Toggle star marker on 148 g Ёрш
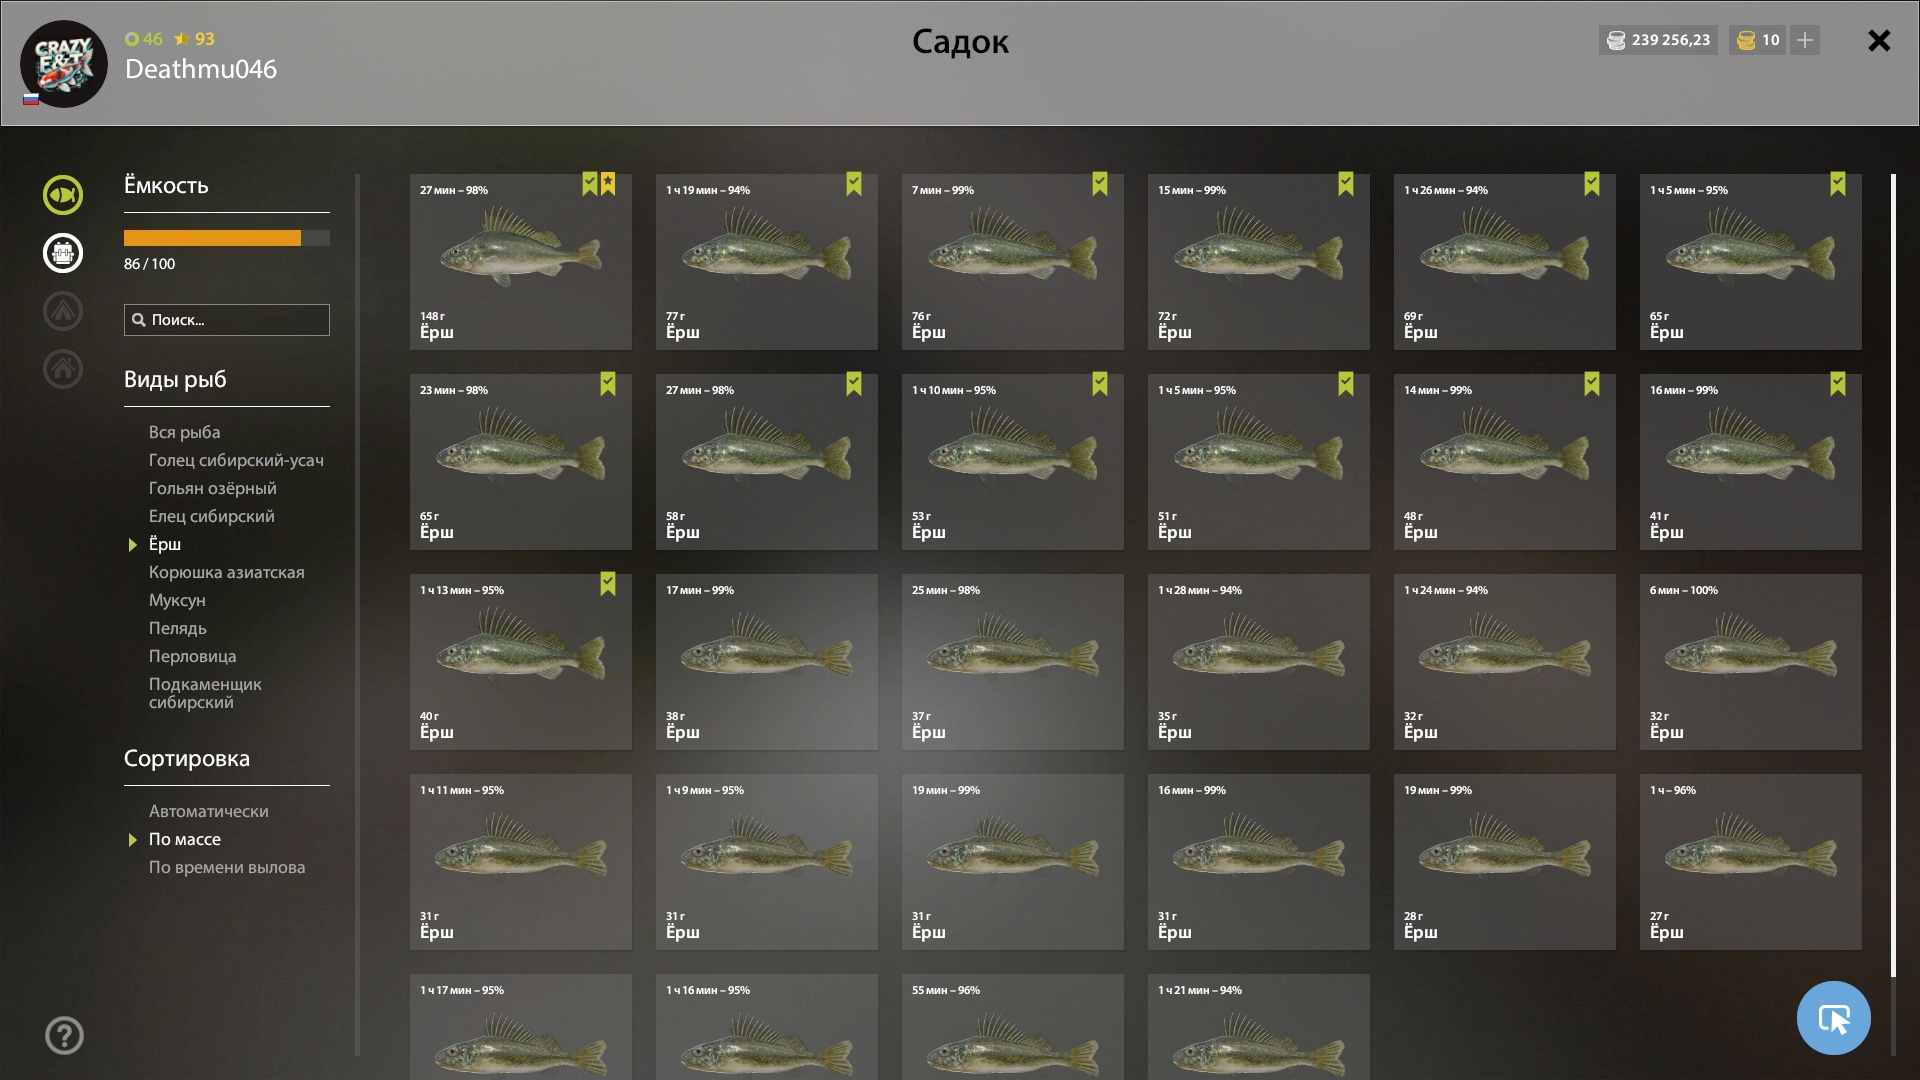 tap(608, 184)
